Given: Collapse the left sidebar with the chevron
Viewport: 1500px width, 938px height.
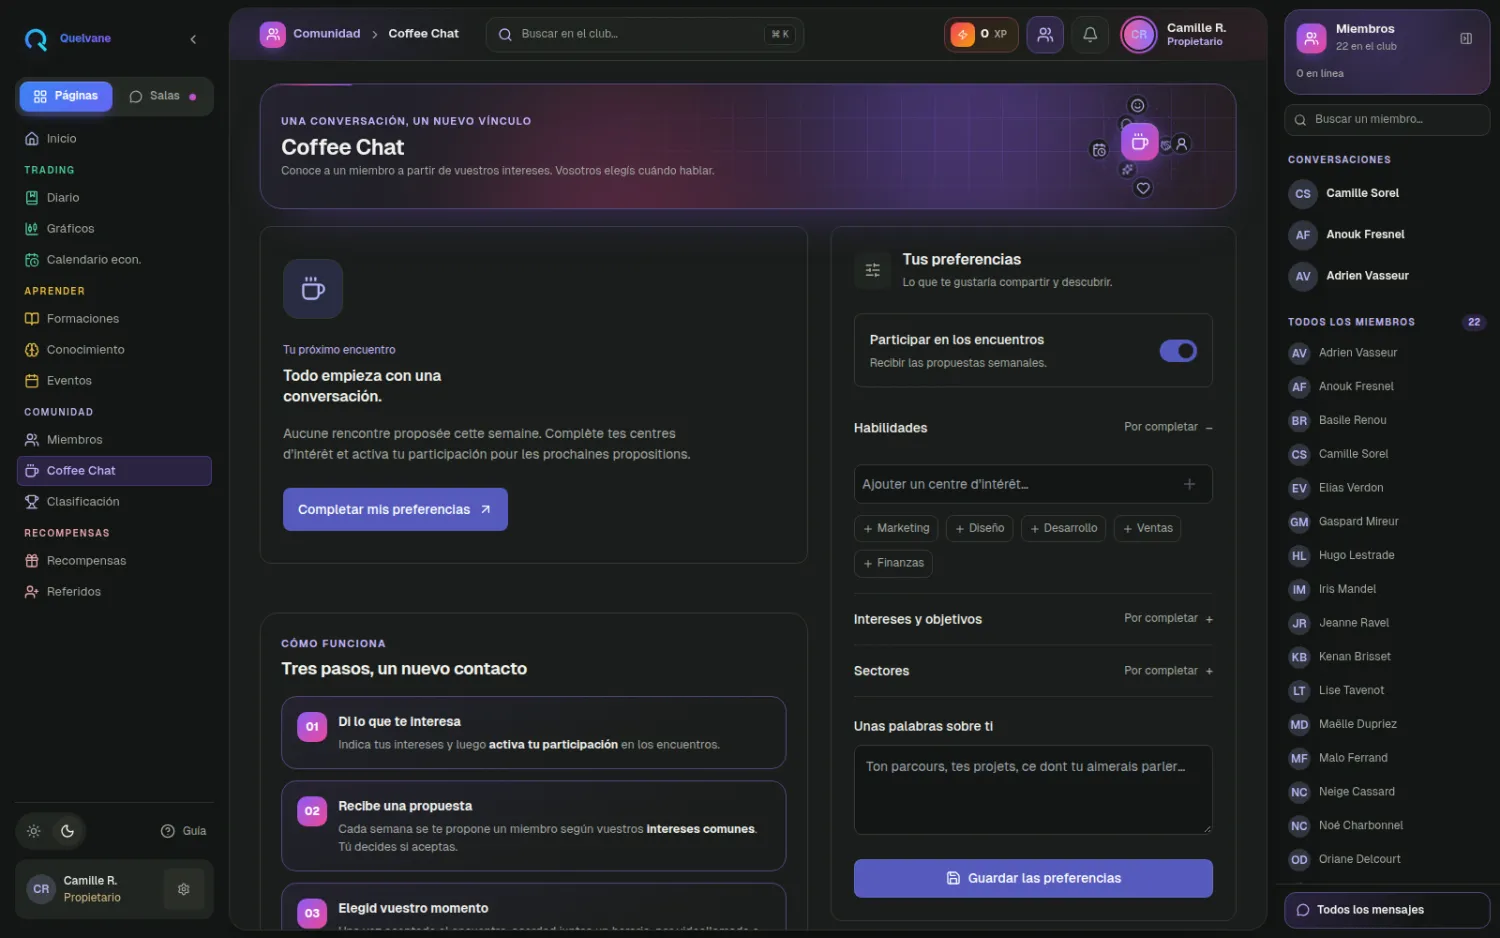Looking at the screenshot, I should pyautogui.click(x=193, y=39).
